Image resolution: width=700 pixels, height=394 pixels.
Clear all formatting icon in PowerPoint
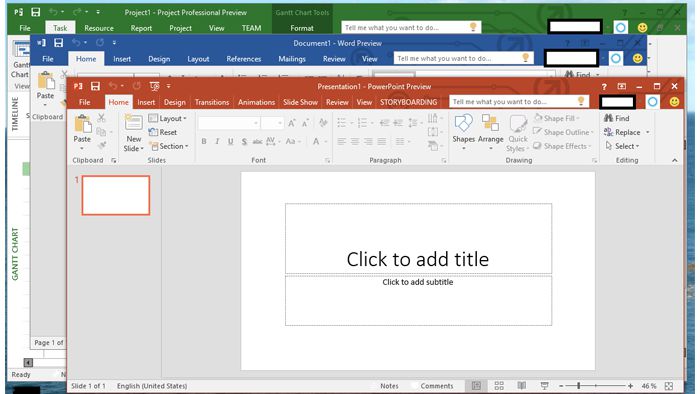coord(323,123)
